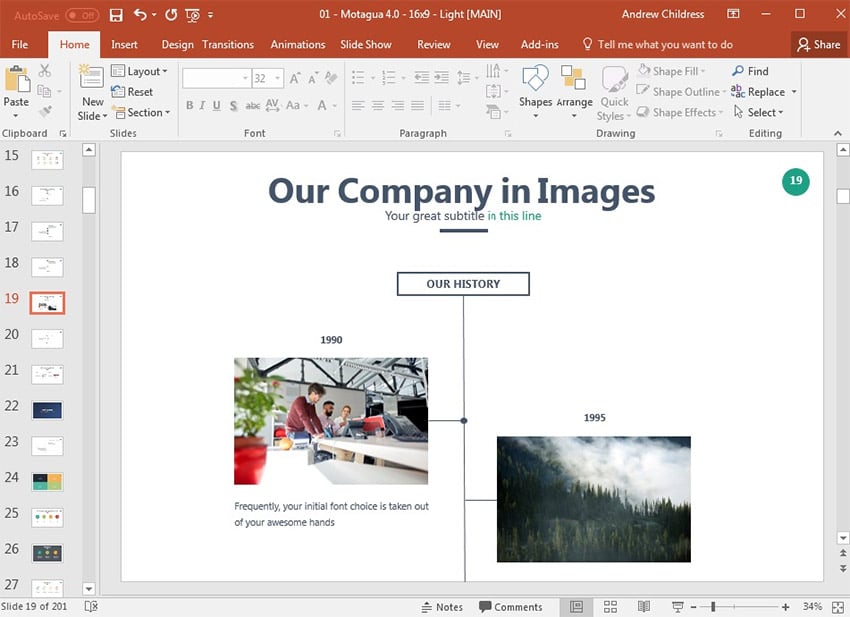Click the Share button
Viewport: 850px width, 617px height.
coord(819,44)
